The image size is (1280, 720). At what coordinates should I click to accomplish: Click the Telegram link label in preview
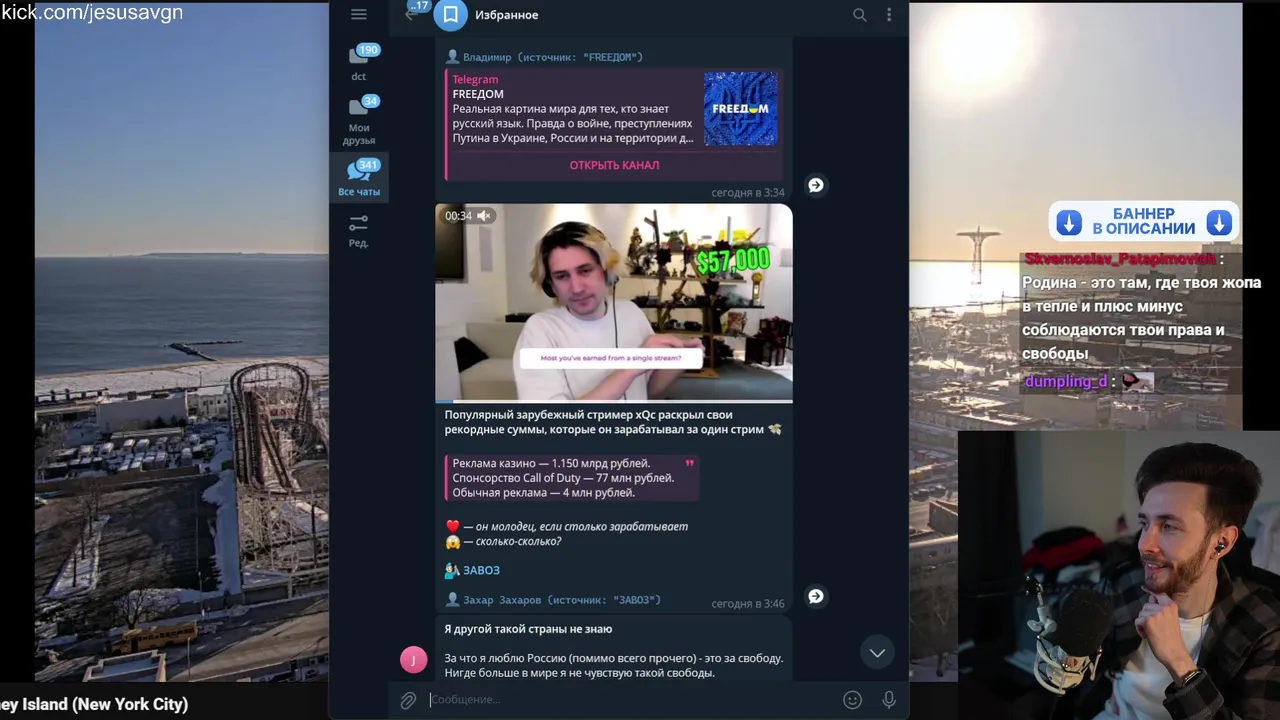click(x=475, y=79)
